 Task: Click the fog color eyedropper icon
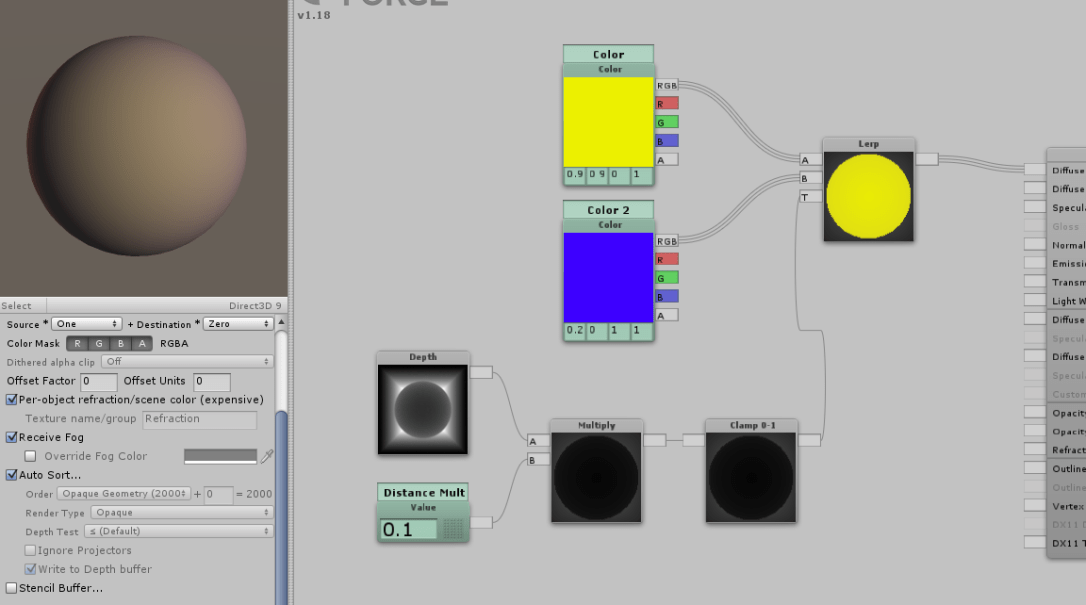point(267,456)
